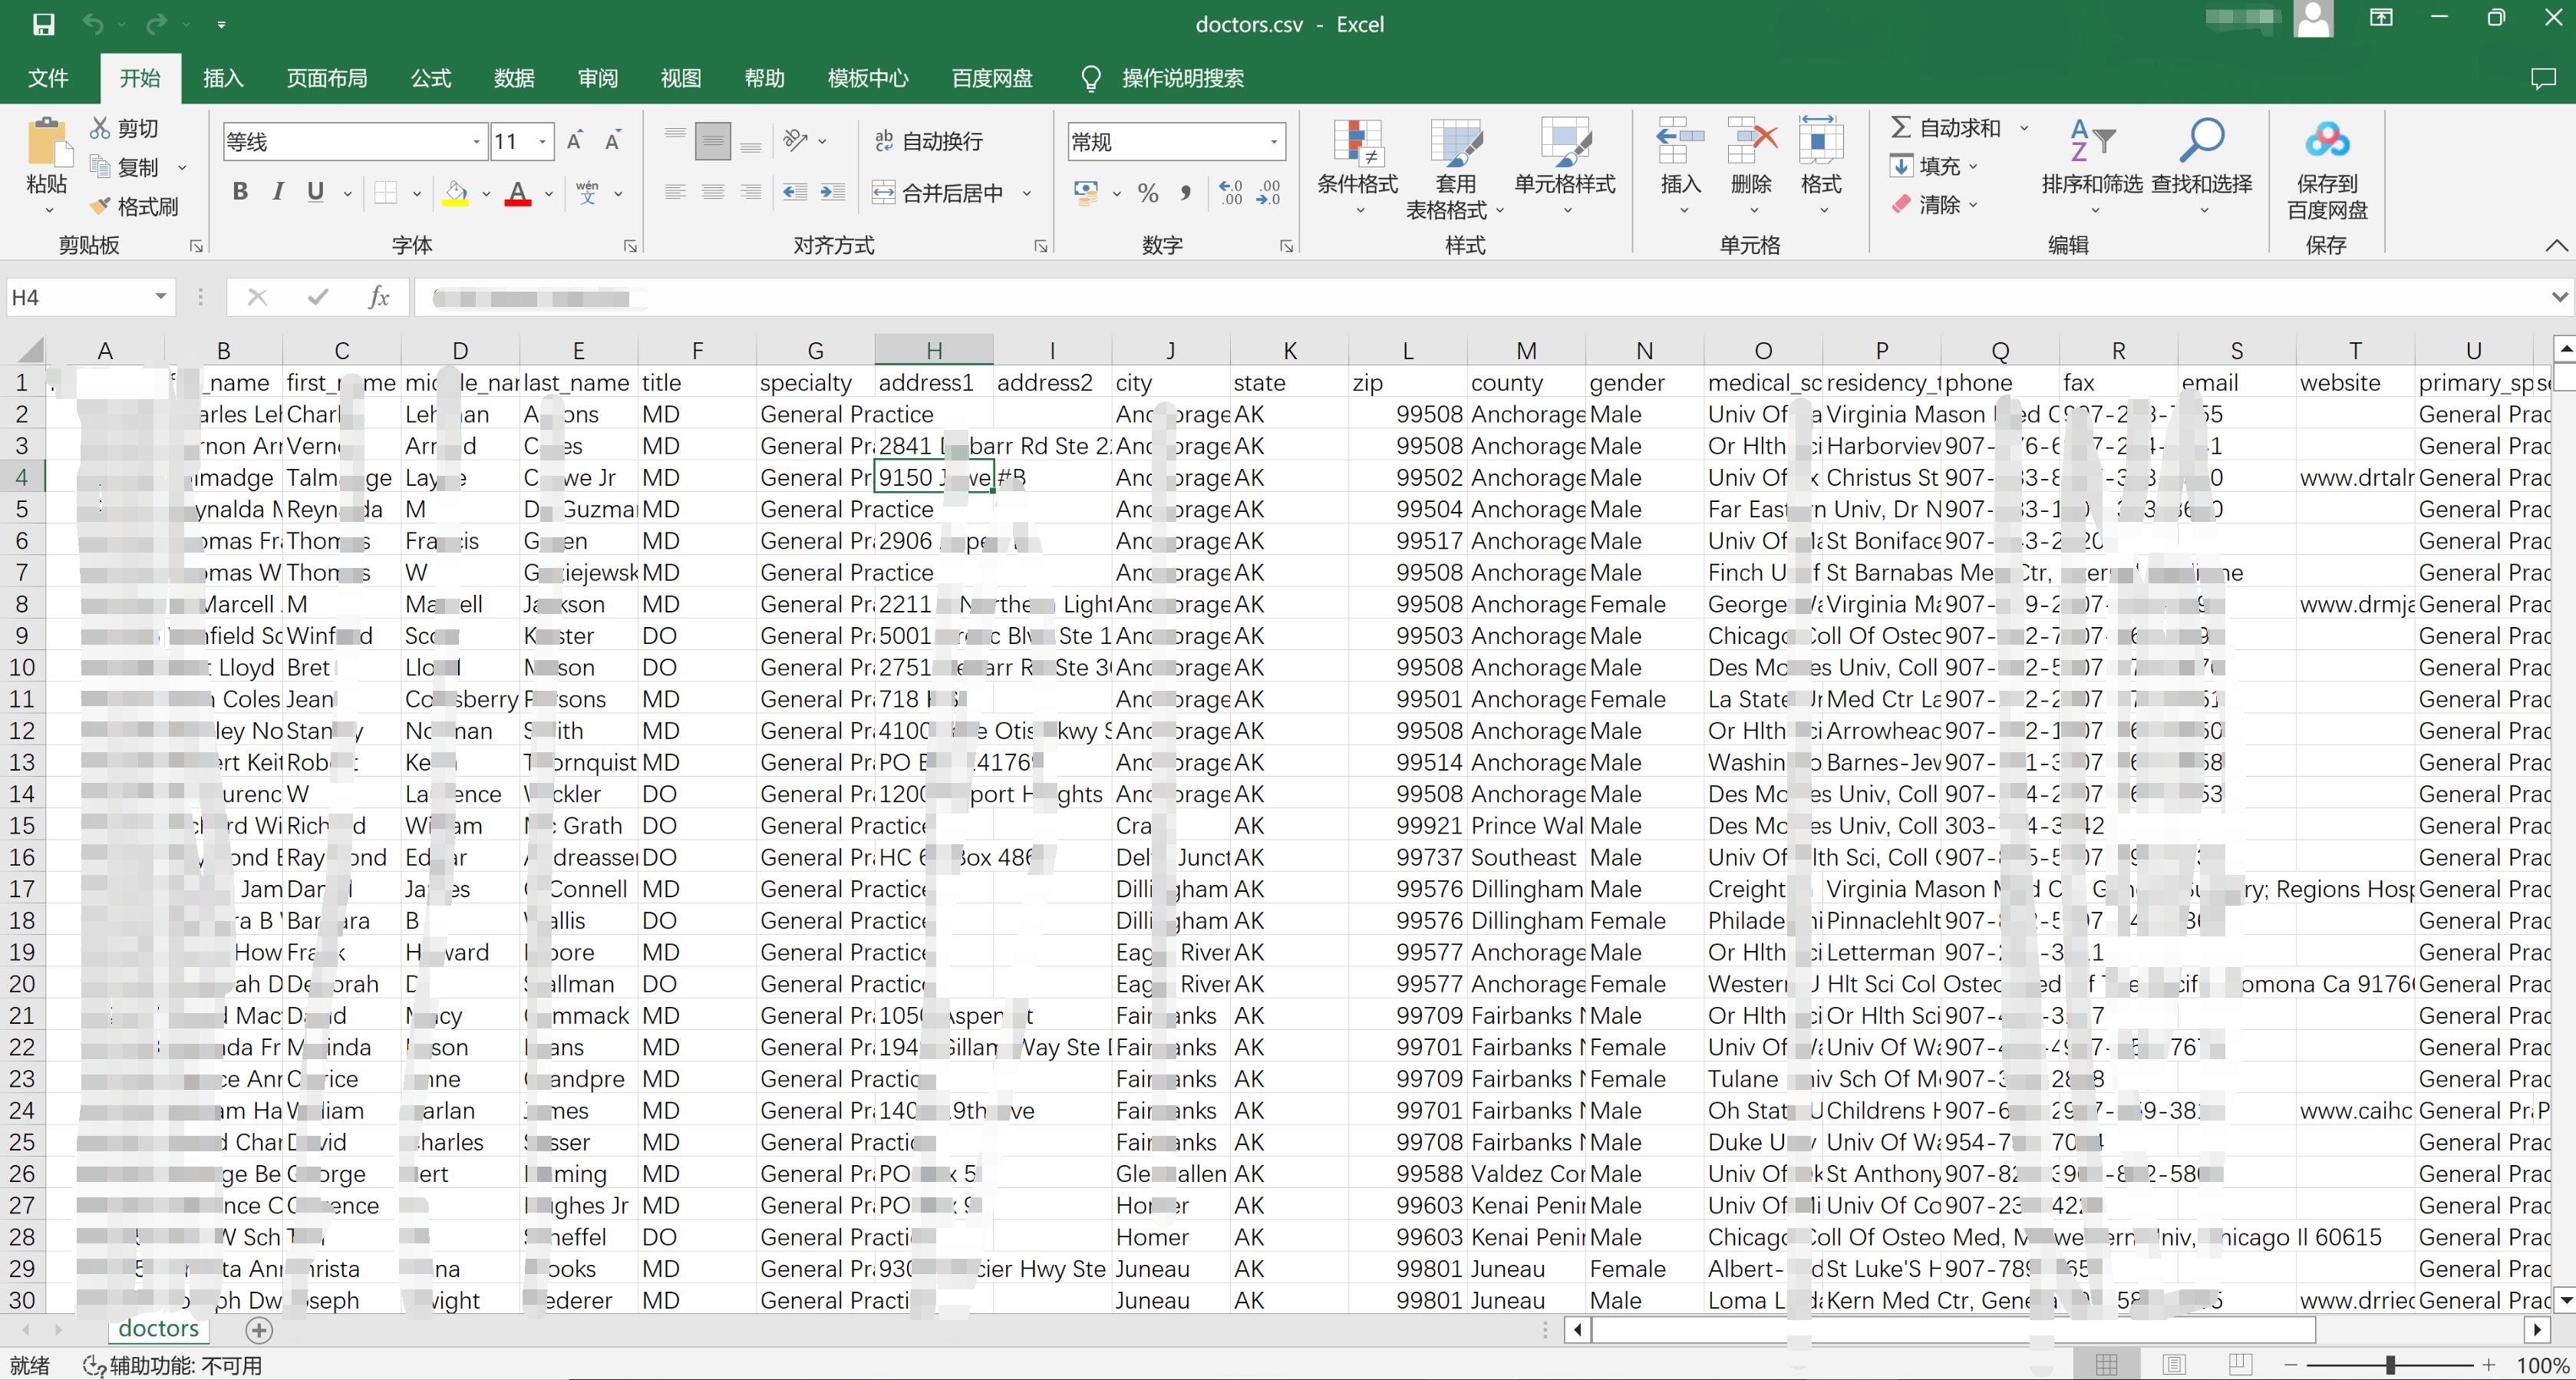Add a new sheet with the plus icon
The height and width of the screenshot is (1380, 2576).
259,1330
